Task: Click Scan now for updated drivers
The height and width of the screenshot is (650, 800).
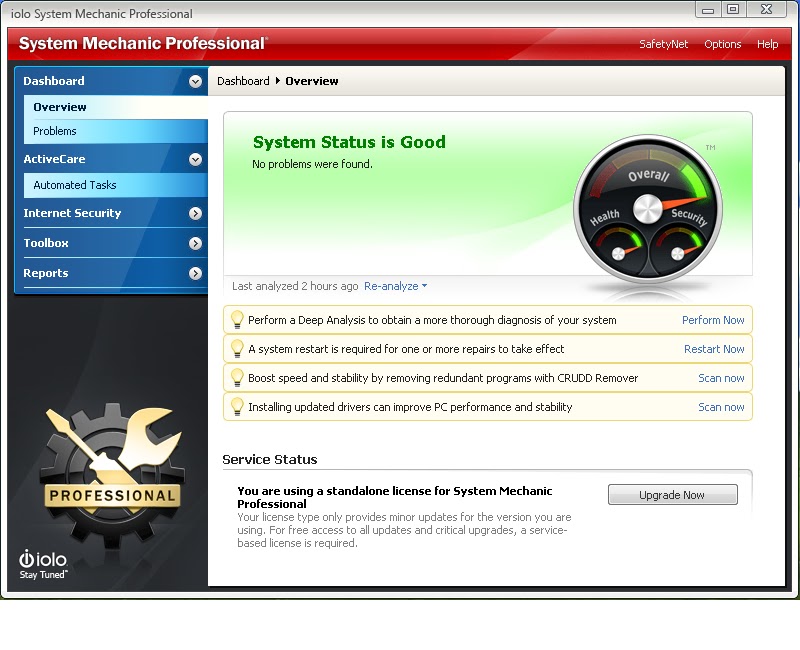Action: pyautogui.click(x=721, y=407)
